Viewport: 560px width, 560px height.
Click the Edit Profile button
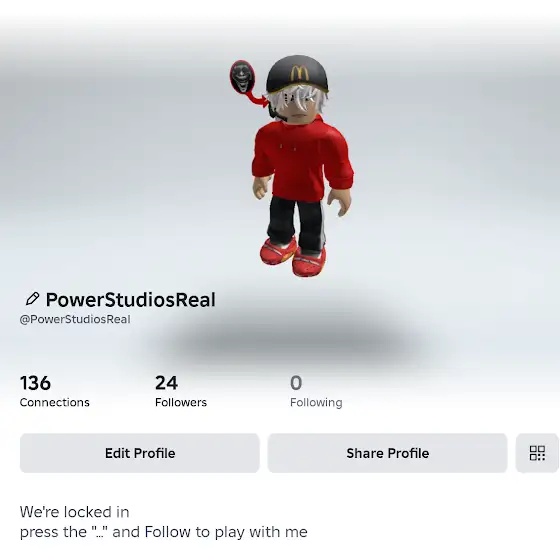coord(140,453)
